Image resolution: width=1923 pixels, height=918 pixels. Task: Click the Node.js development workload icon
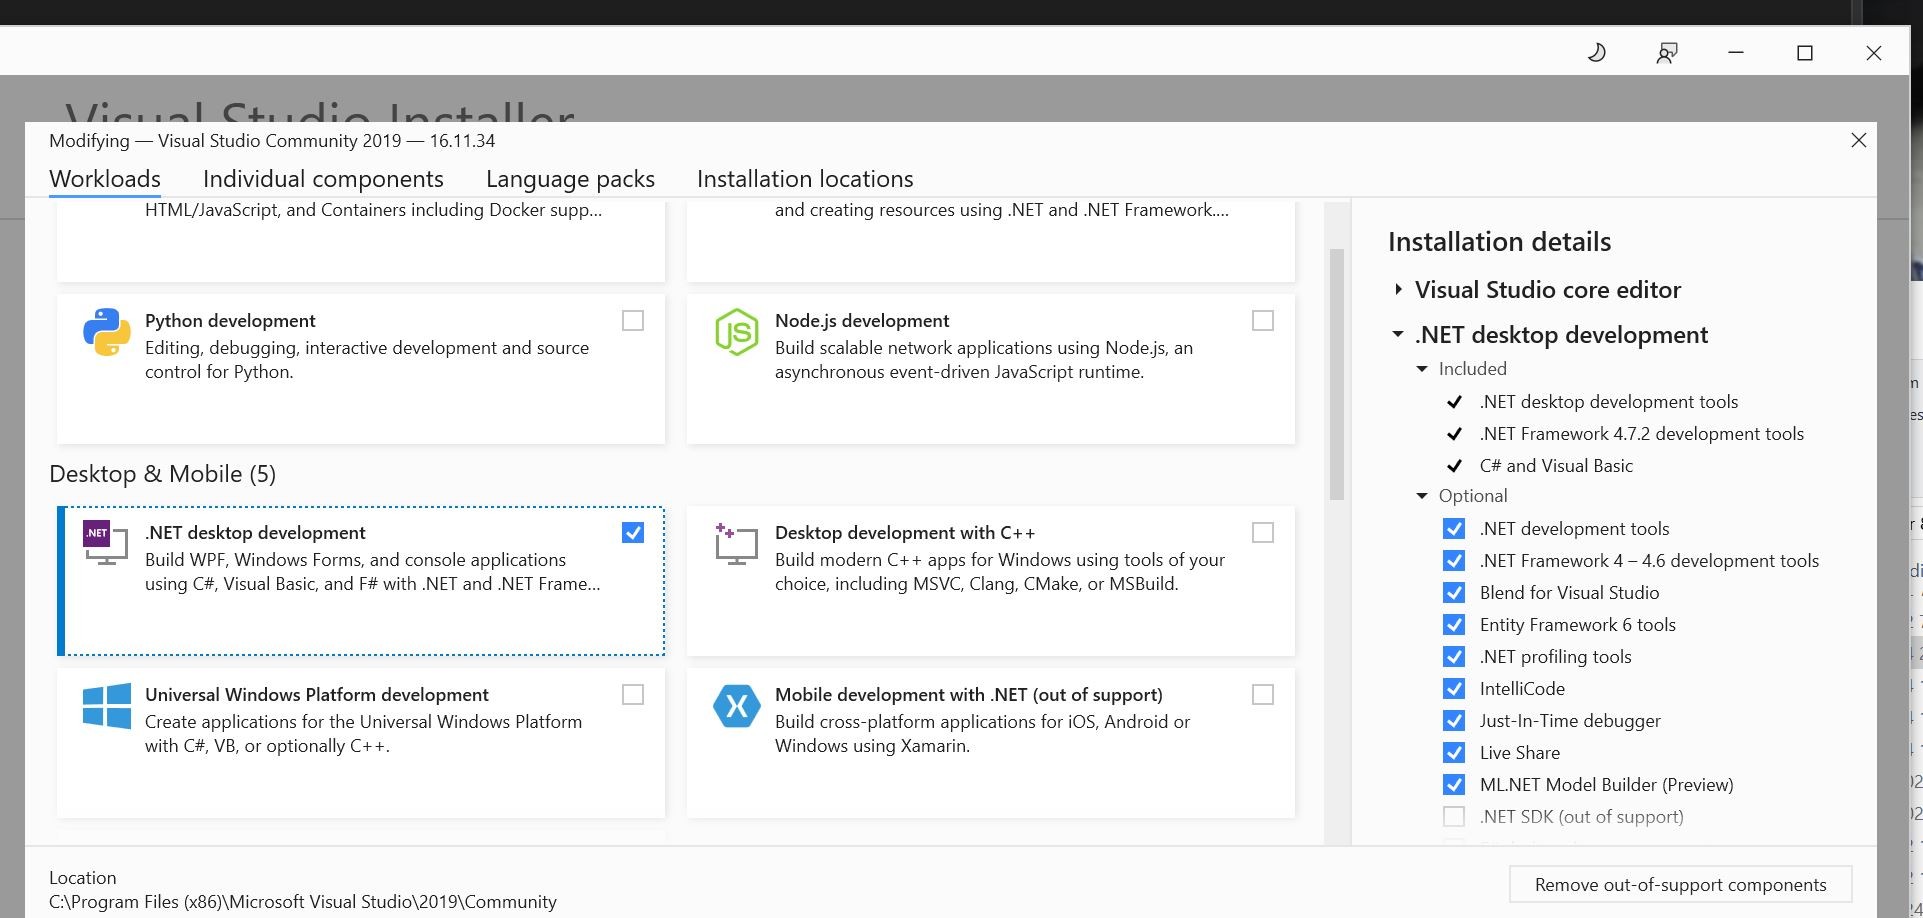click(x=736, y=333)
